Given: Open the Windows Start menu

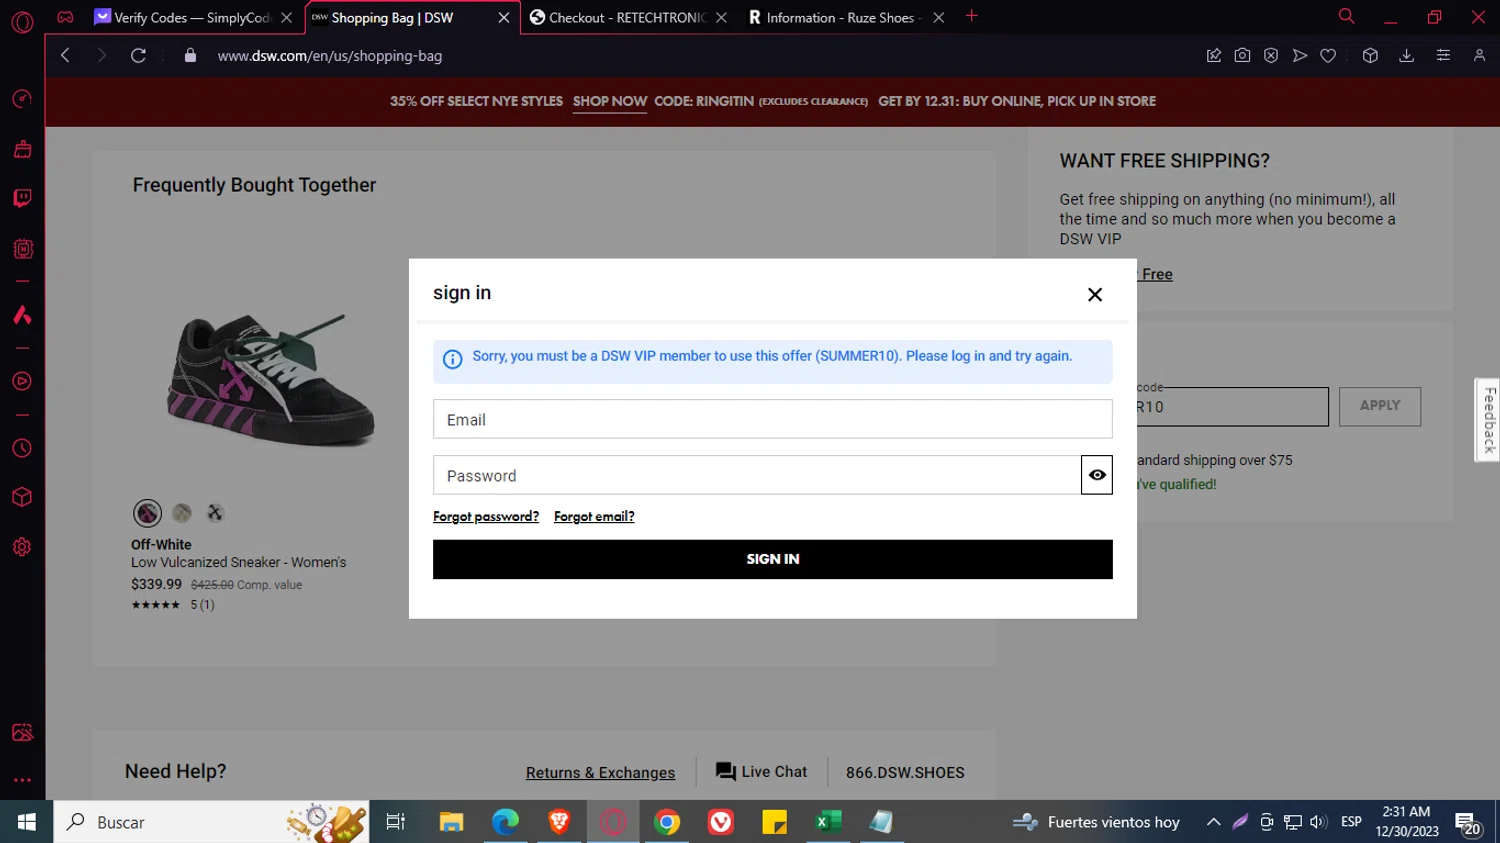Looking at the screenshot, I should click(26, 822).
